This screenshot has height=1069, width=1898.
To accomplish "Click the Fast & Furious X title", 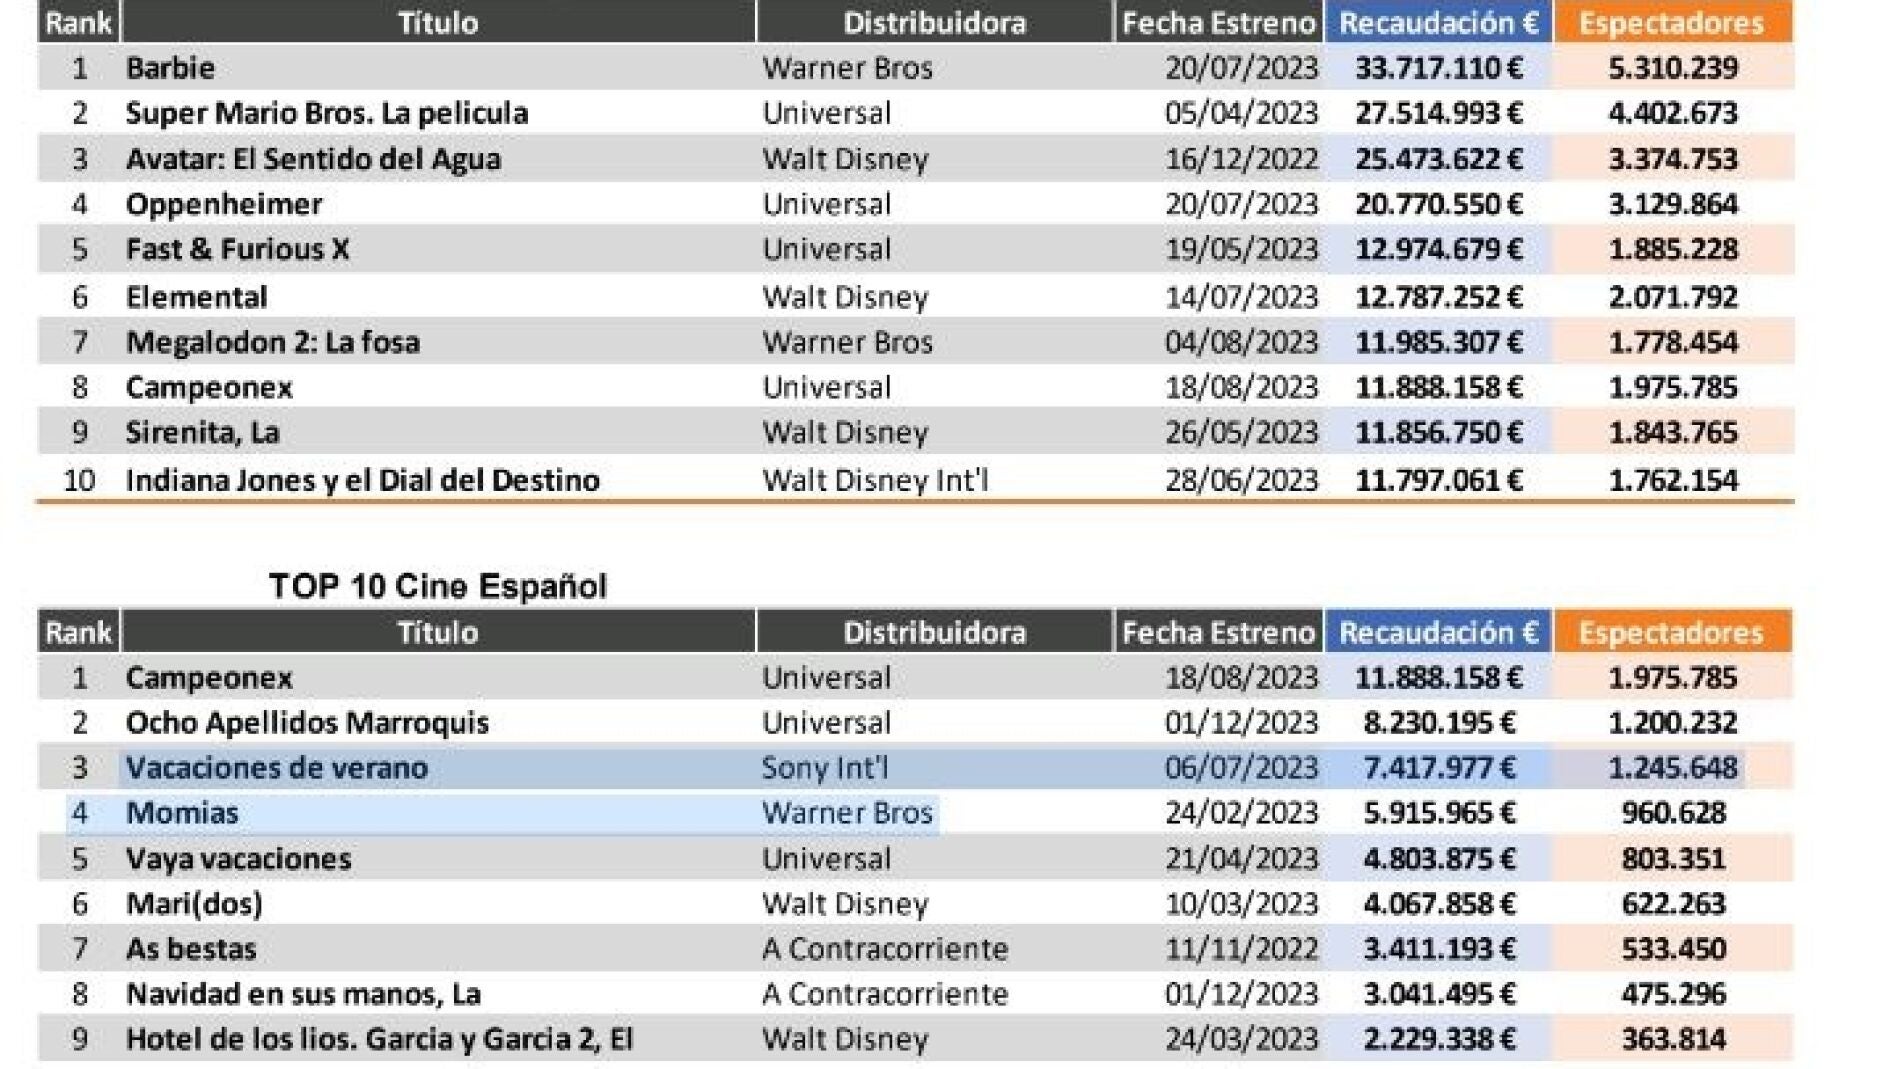I will [237, 249].
